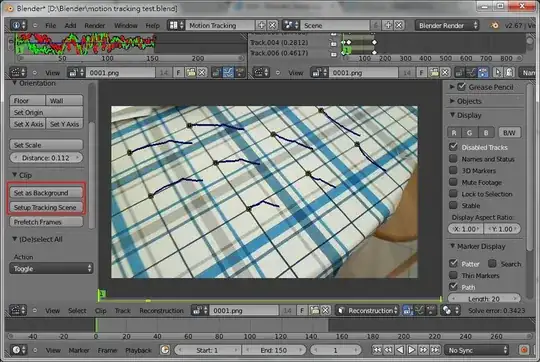This screenshot has width=540, height=362.
Task: Adjust the path Length 20 field
Action: 484,299
